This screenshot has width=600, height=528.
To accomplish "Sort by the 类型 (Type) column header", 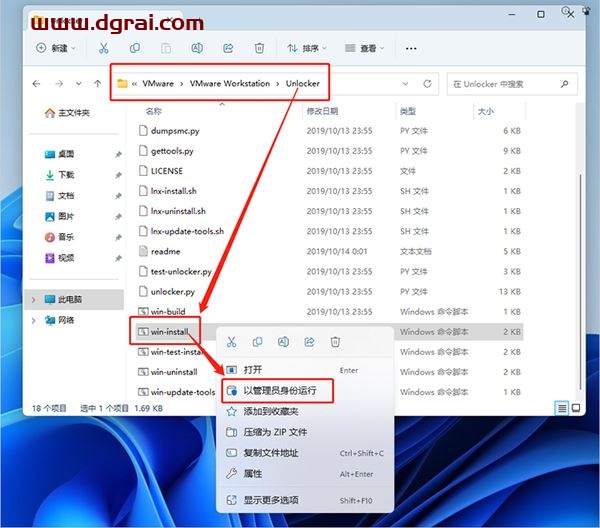I will [x=408, y=111].
